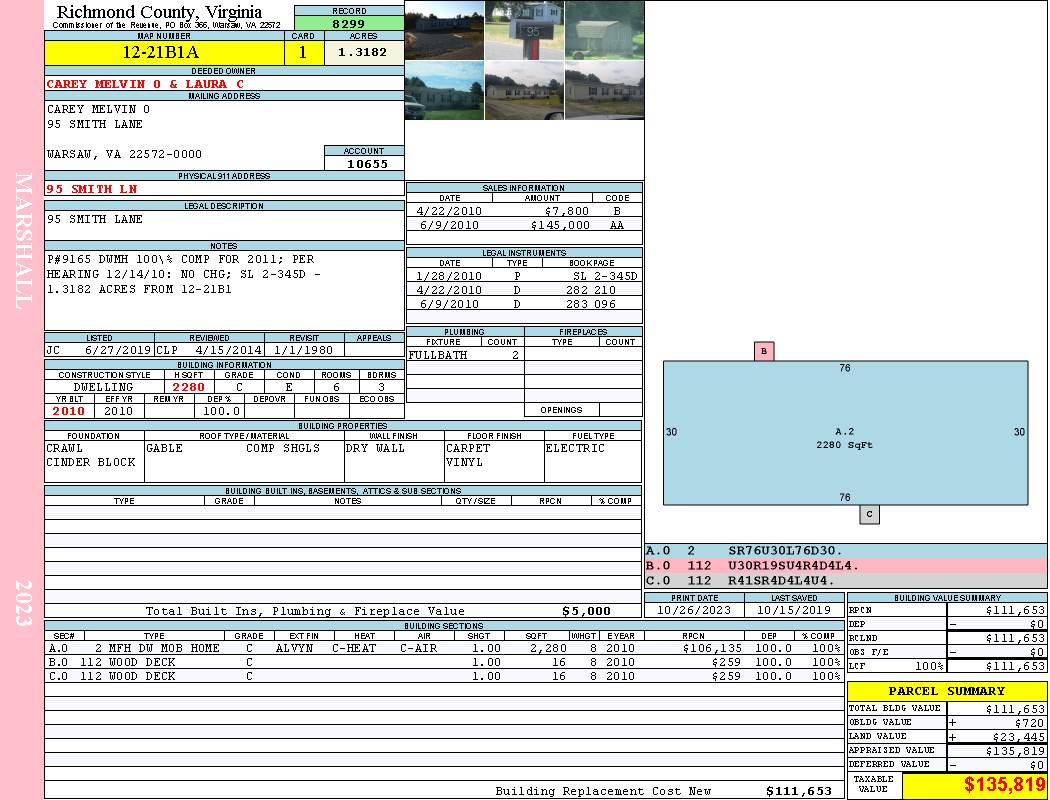Select building section A.0 MFH DW MOB HOME

pos(444,648)
